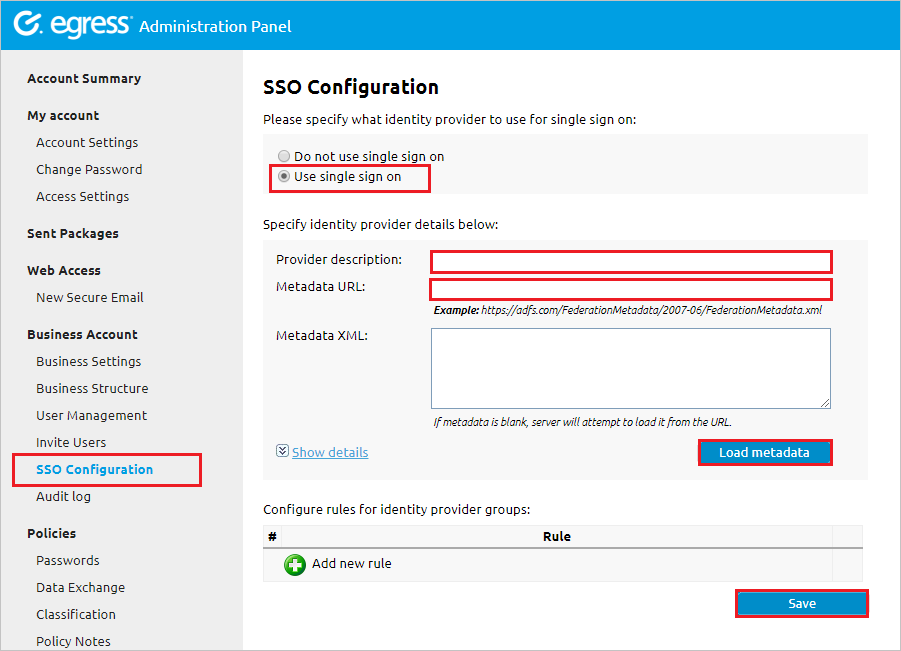
Task: Open Business Structure page
Action: [92, 388]
